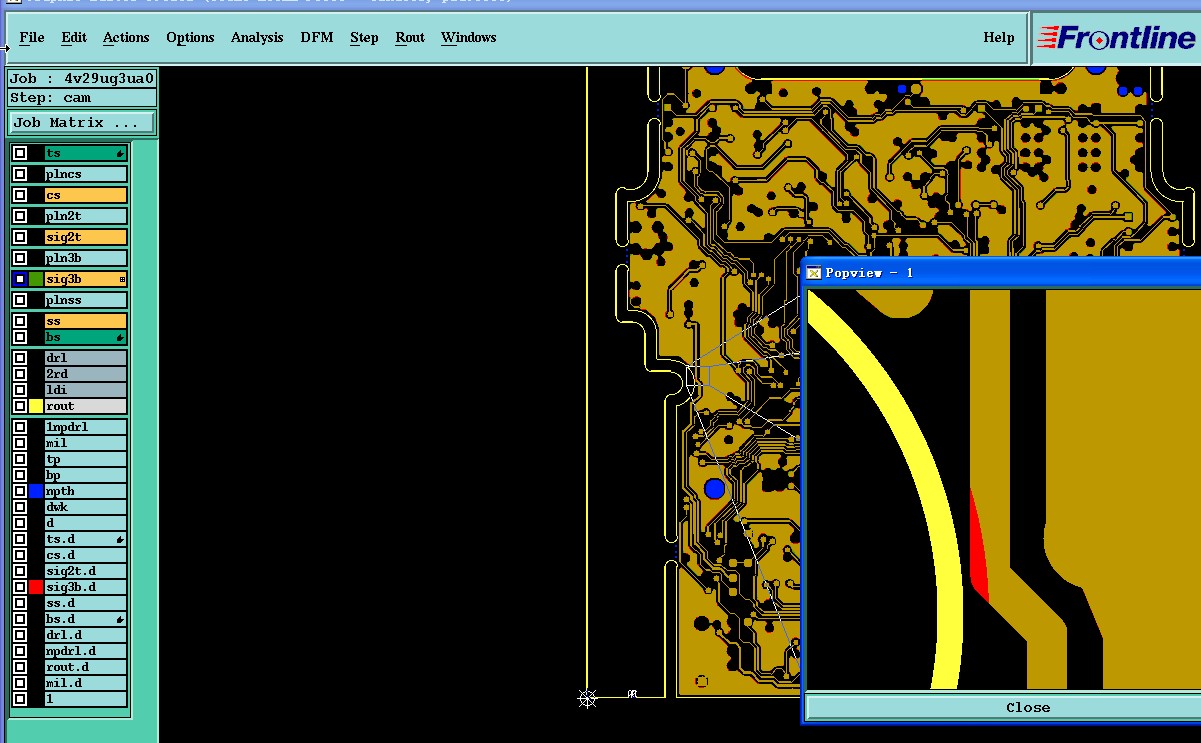Click the Step: cam field
Screen dimensions: 1201x743
(82, 98)
